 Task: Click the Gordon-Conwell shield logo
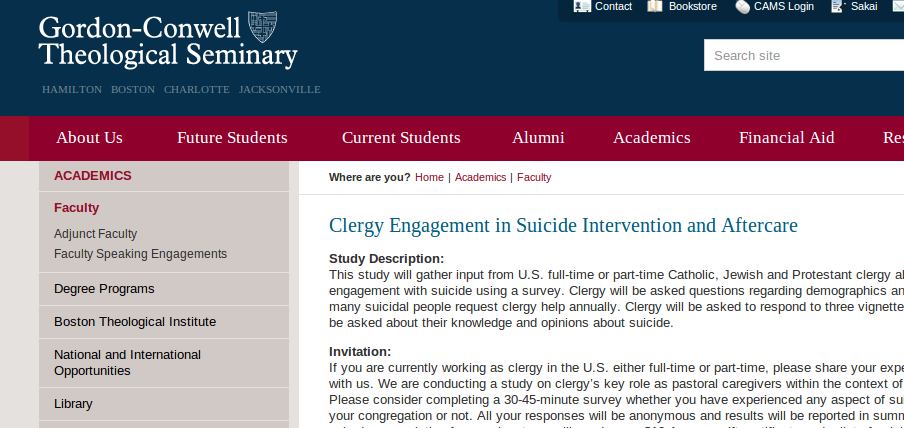(x=262, y=27)
